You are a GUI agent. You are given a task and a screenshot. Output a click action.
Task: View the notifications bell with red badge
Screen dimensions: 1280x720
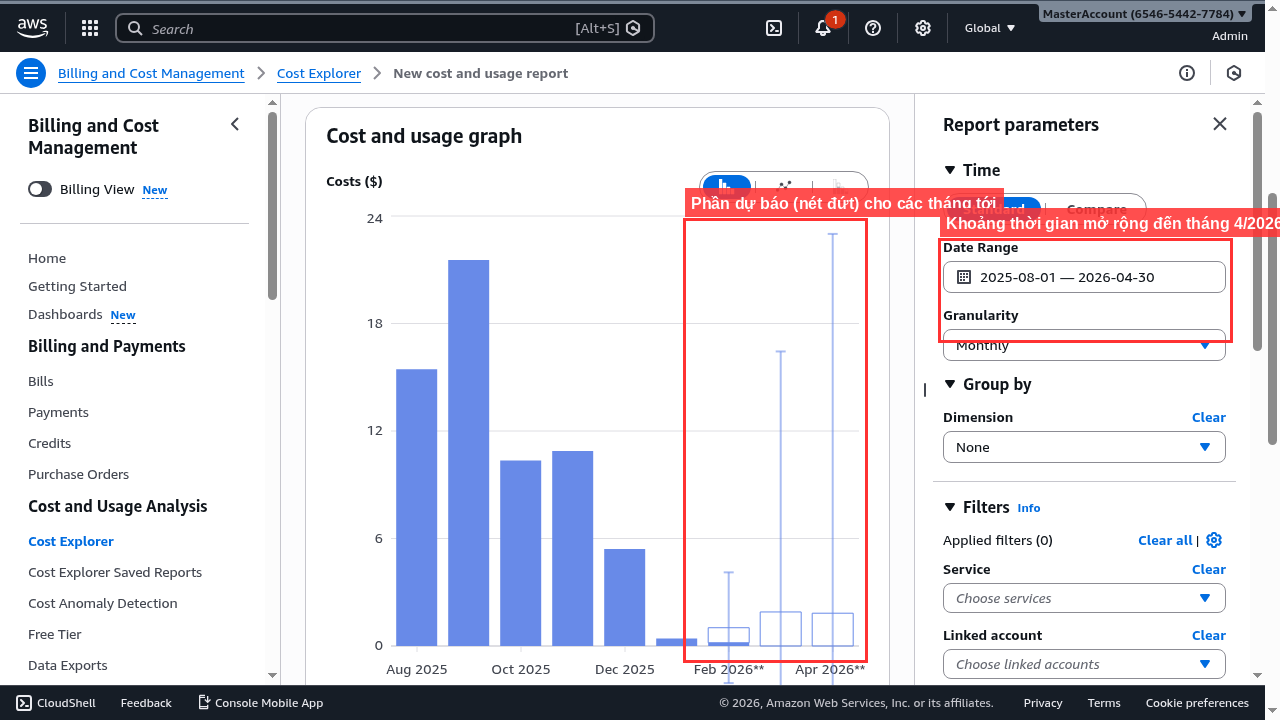[x=820, y=28]
